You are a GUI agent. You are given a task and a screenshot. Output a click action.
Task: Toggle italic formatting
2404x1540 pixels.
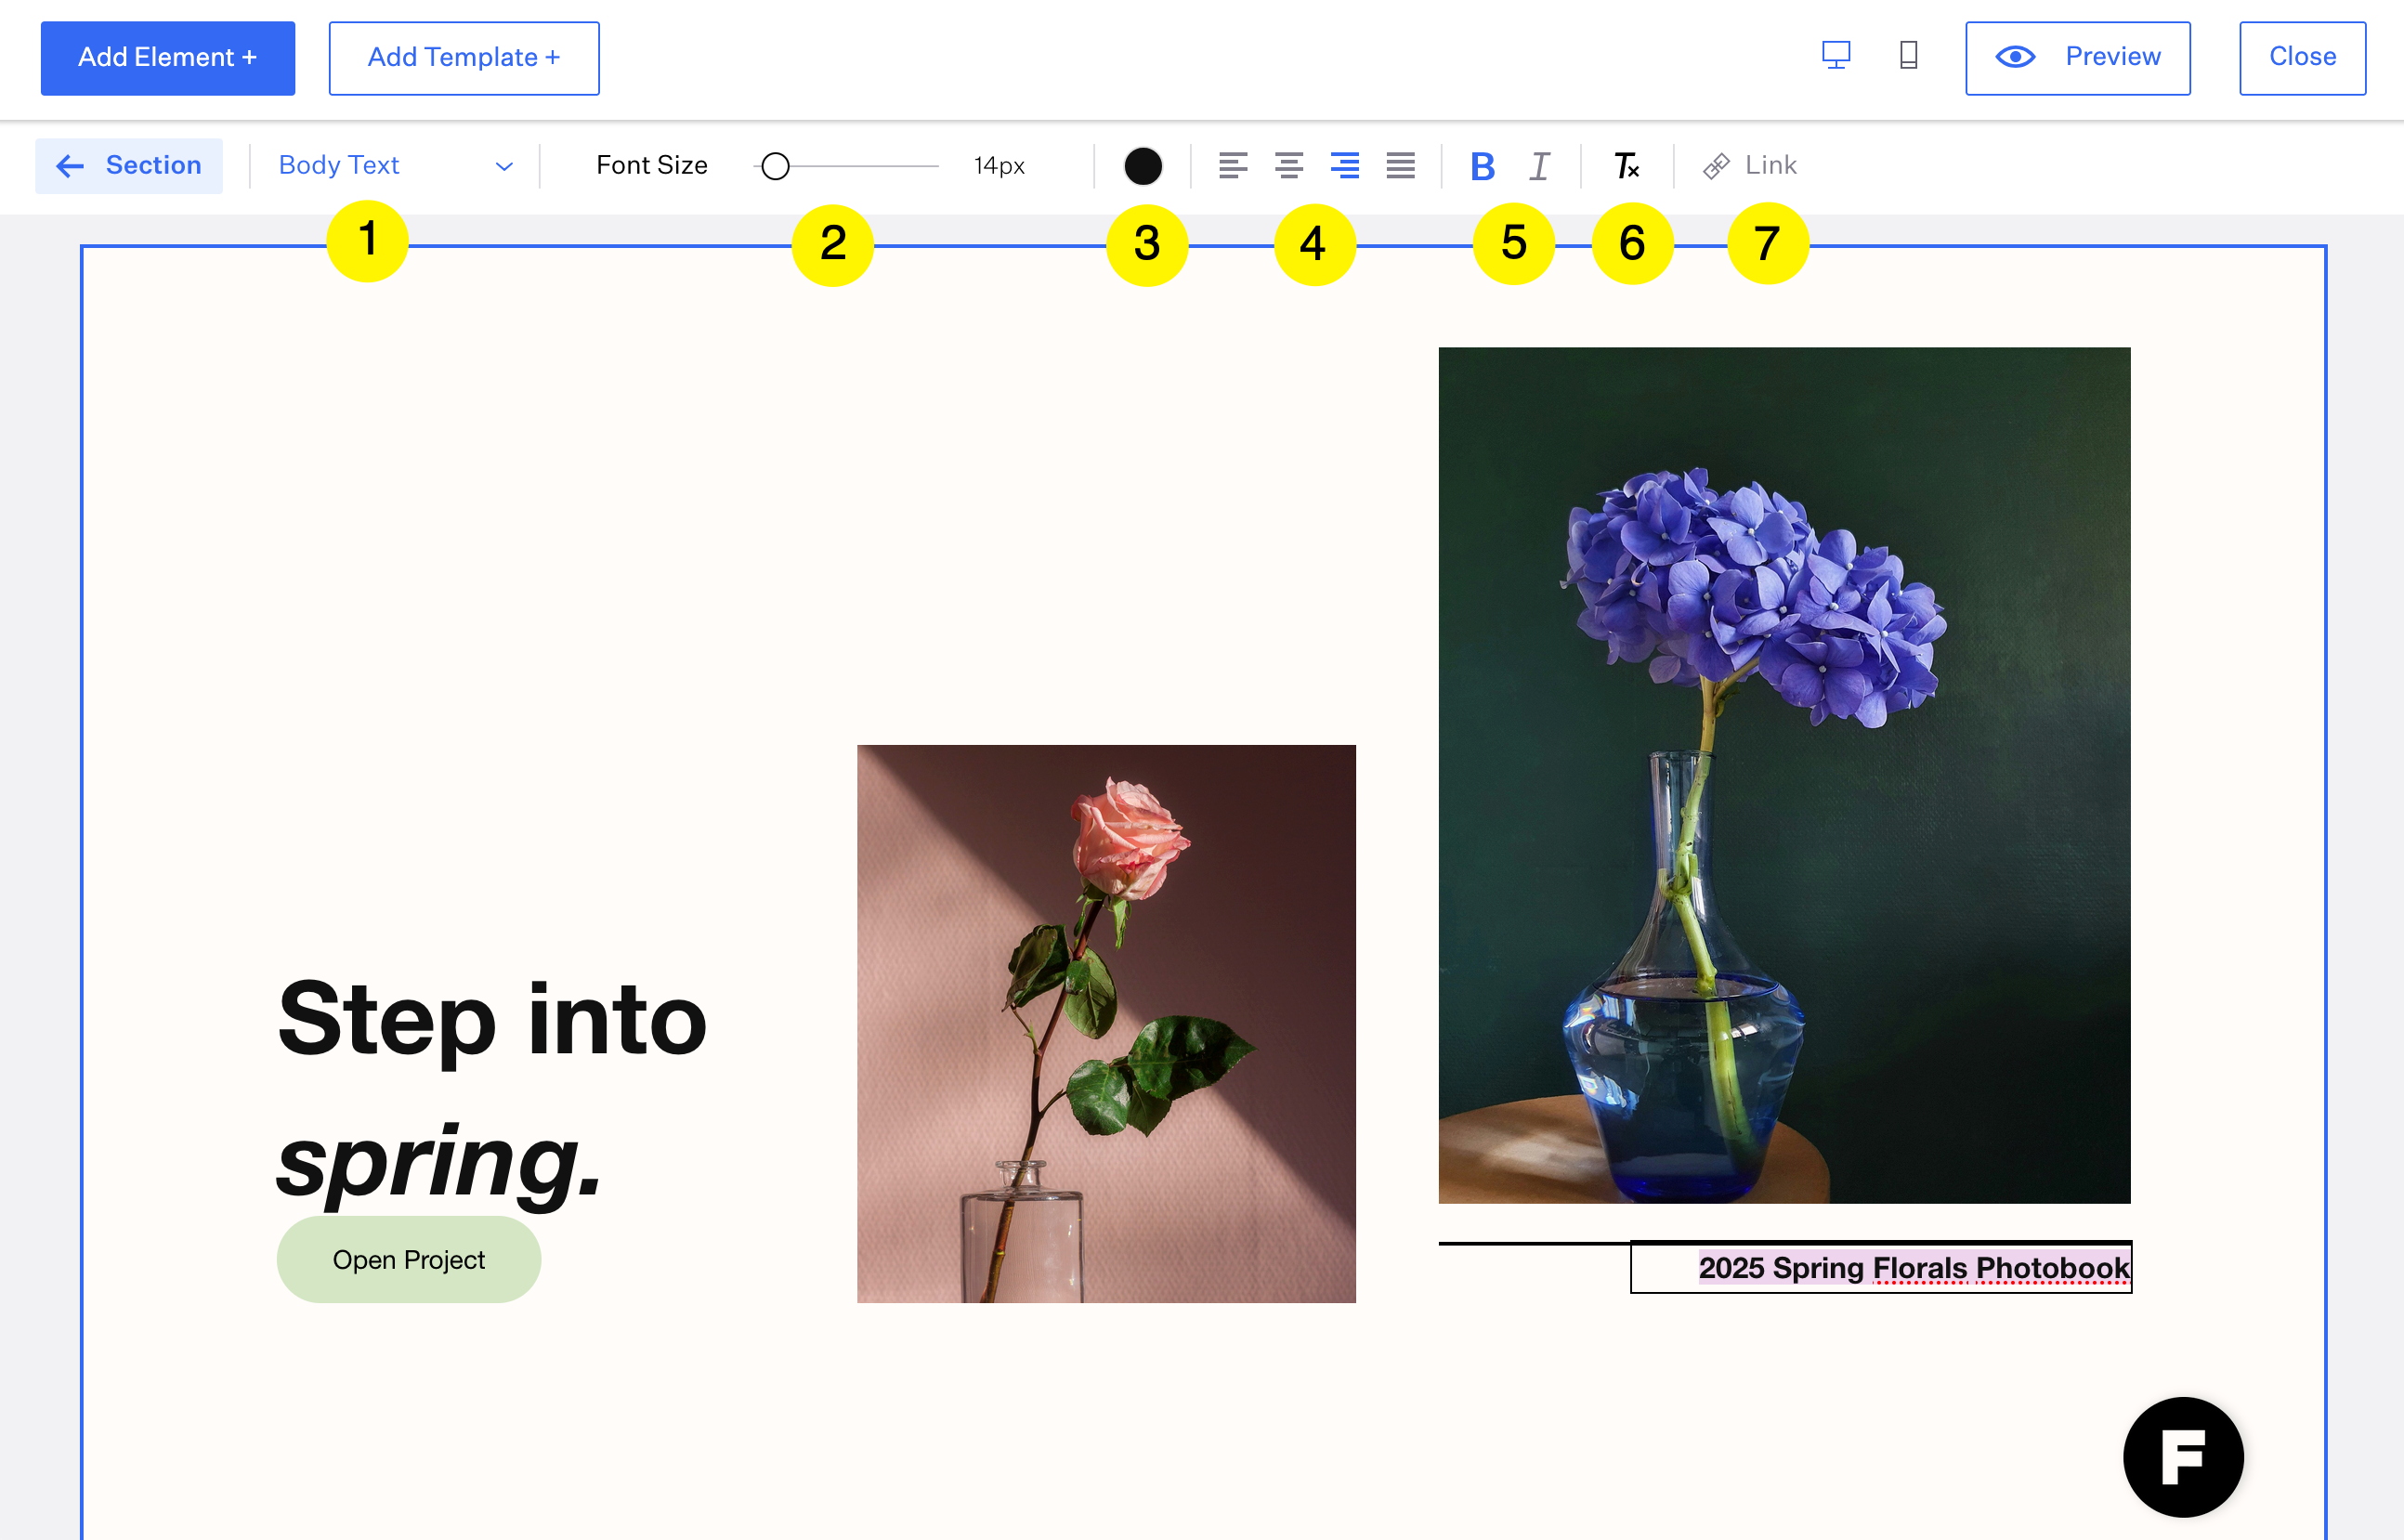(x=1540, y=166)
